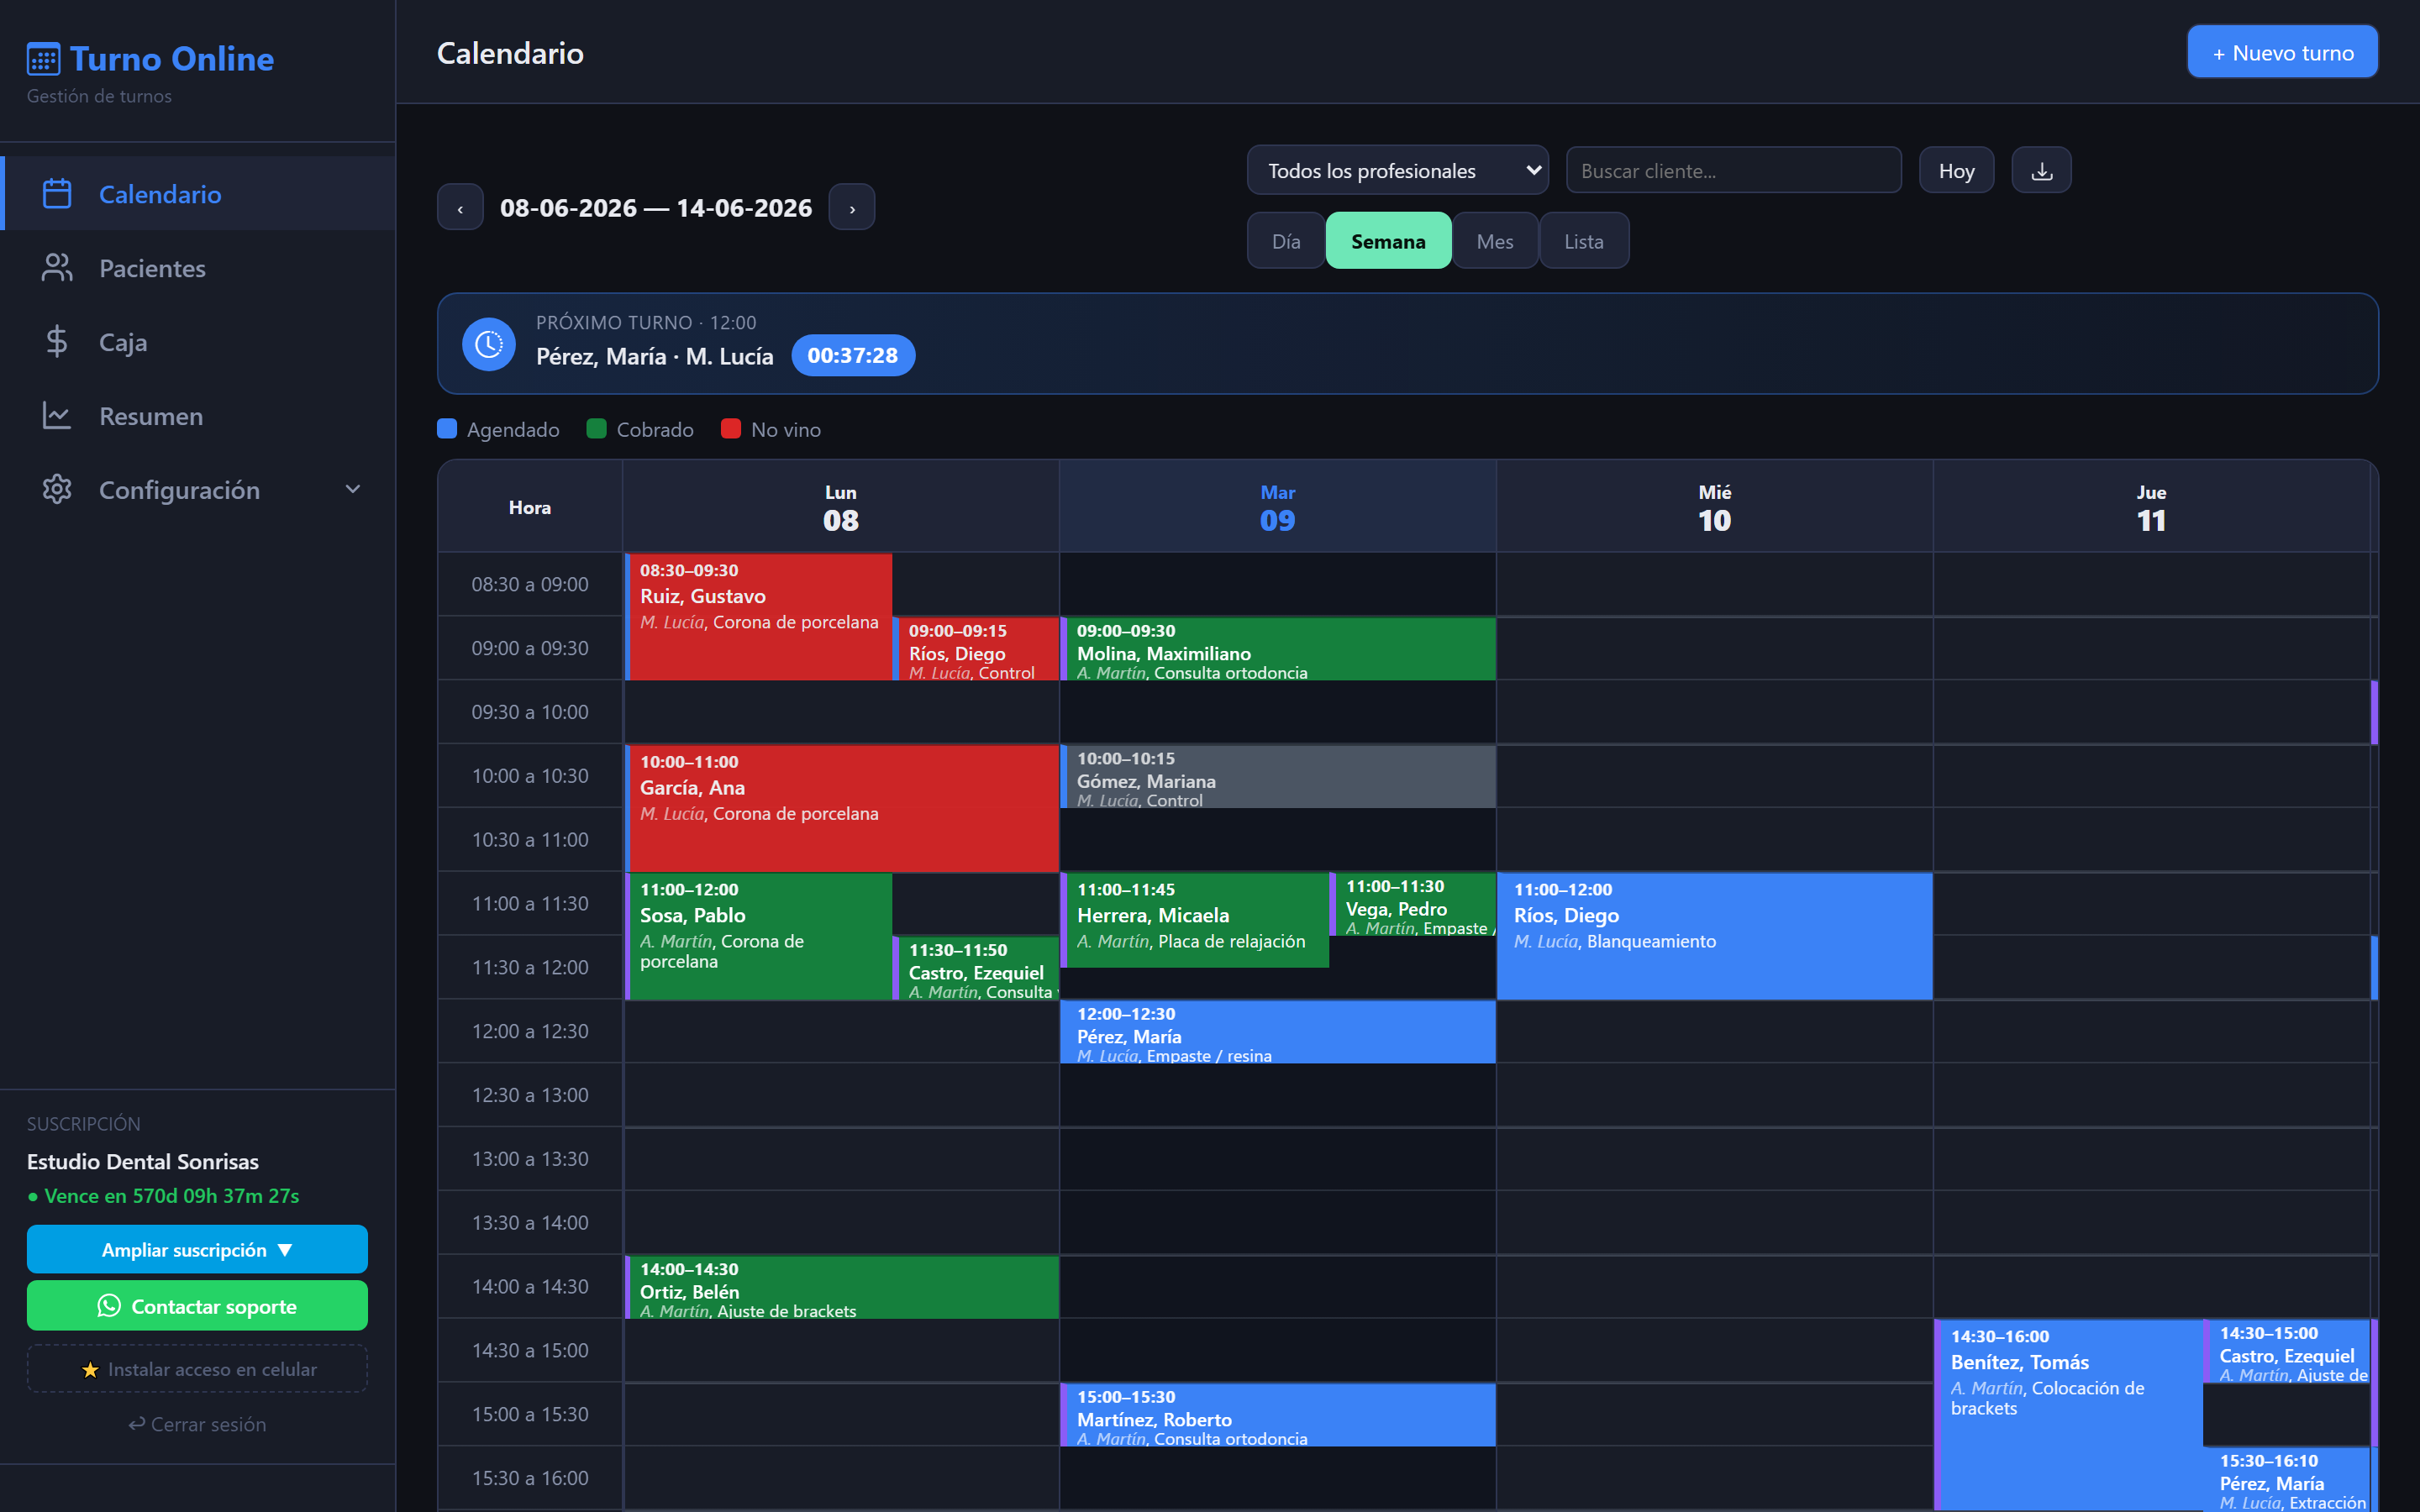This screenshot has width=2420, height=1512.
Task: Open Sosa, Pablo 11:00–12:00 appointment
Action: pos(758,936)
